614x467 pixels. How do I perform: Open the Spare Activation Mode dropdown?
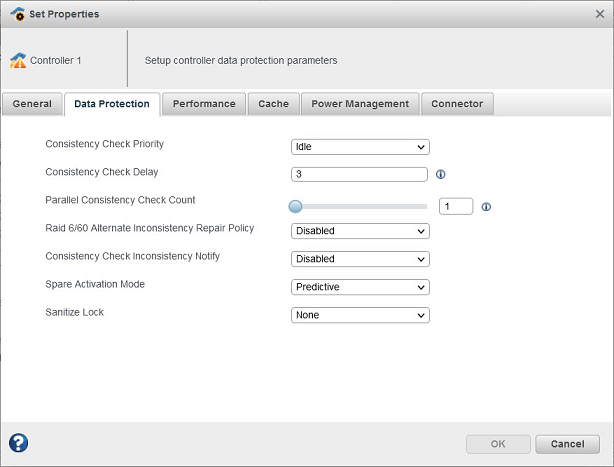(x=360, y=287)
